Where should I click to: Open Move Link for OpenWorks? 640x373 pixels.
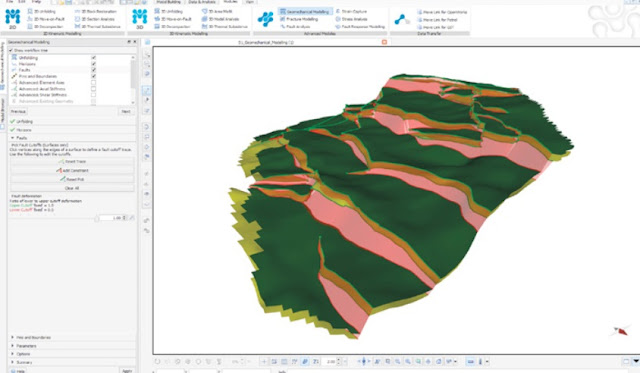(x=442, y=12)
